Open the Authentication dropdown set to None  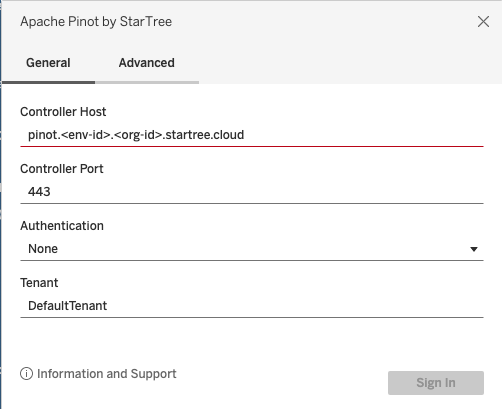tap(252, 249)
